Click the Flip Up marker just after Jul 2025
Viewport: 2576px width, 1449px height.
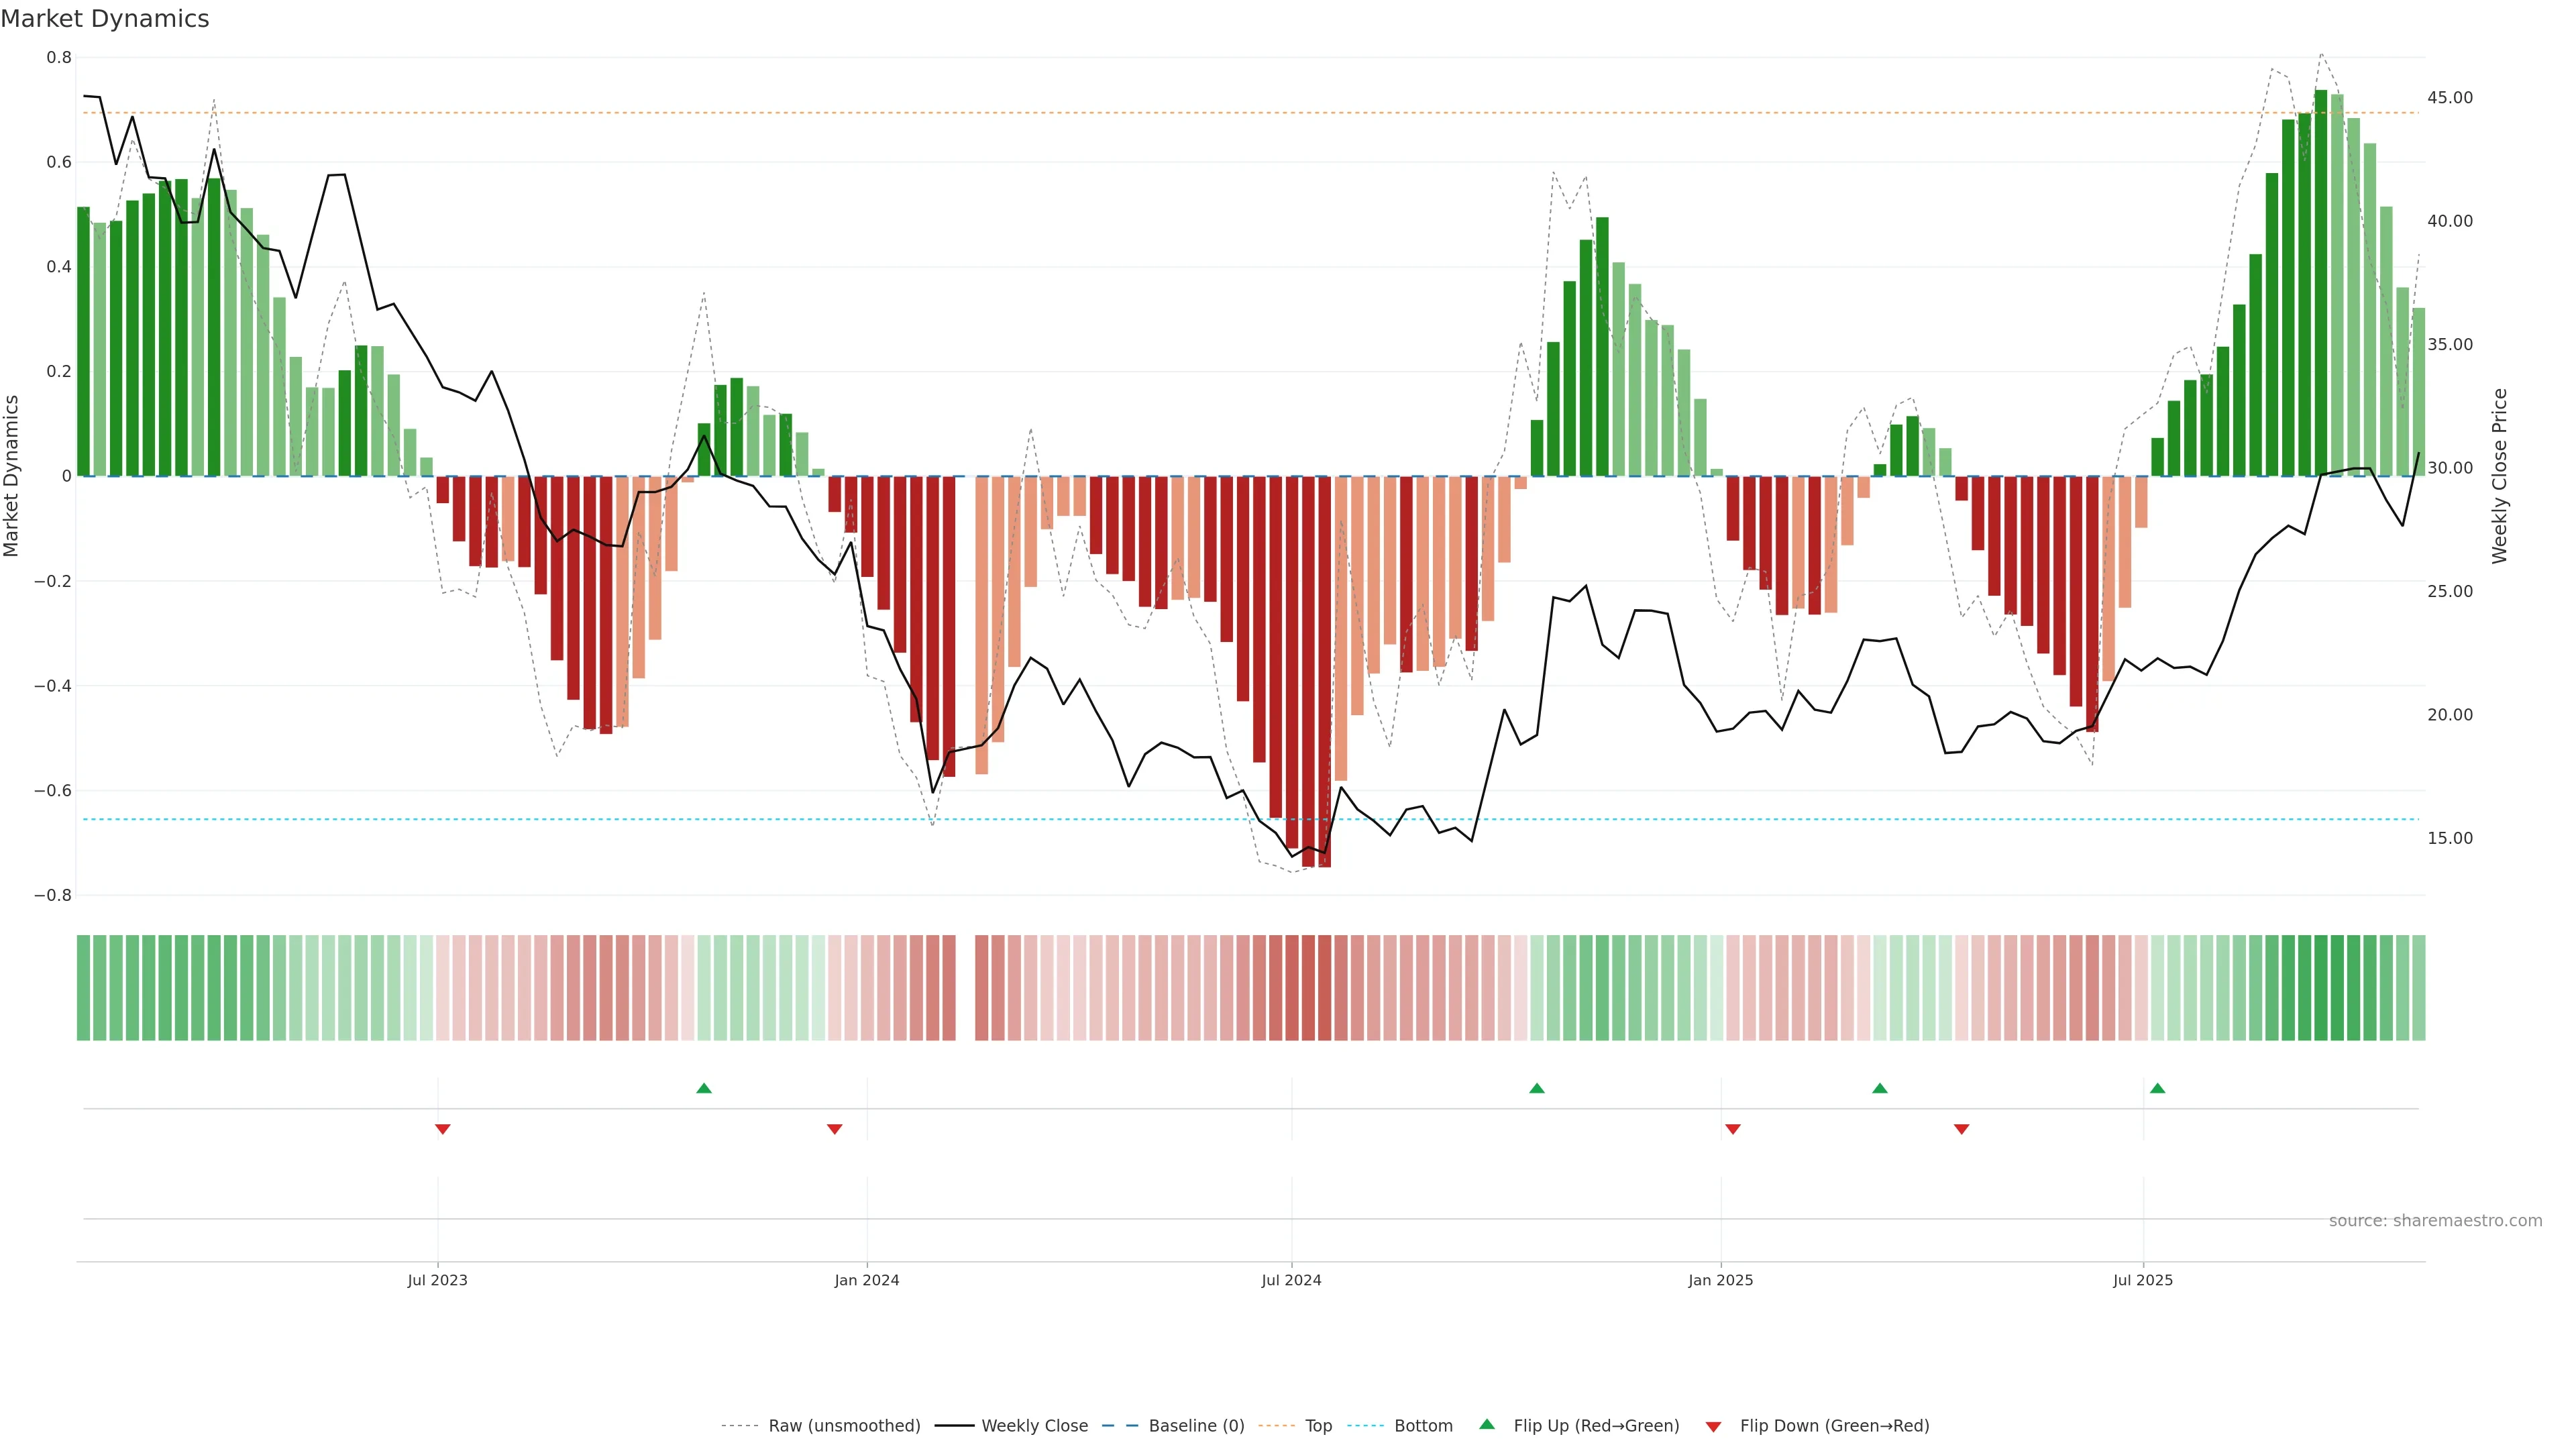point(2157,1088)
